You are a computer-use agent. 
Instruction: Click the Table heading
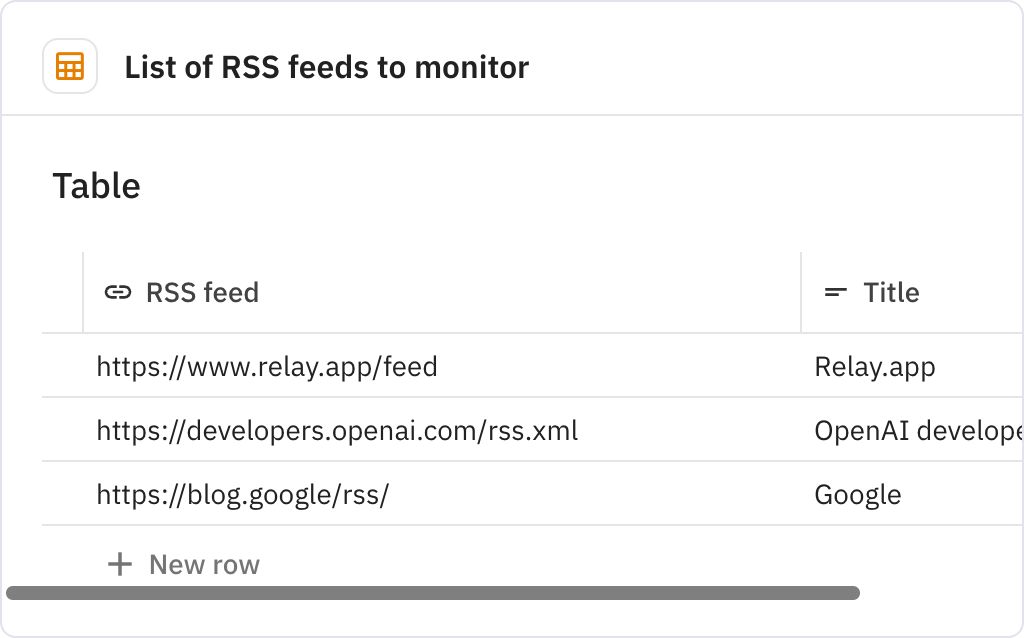pos(96,186)
